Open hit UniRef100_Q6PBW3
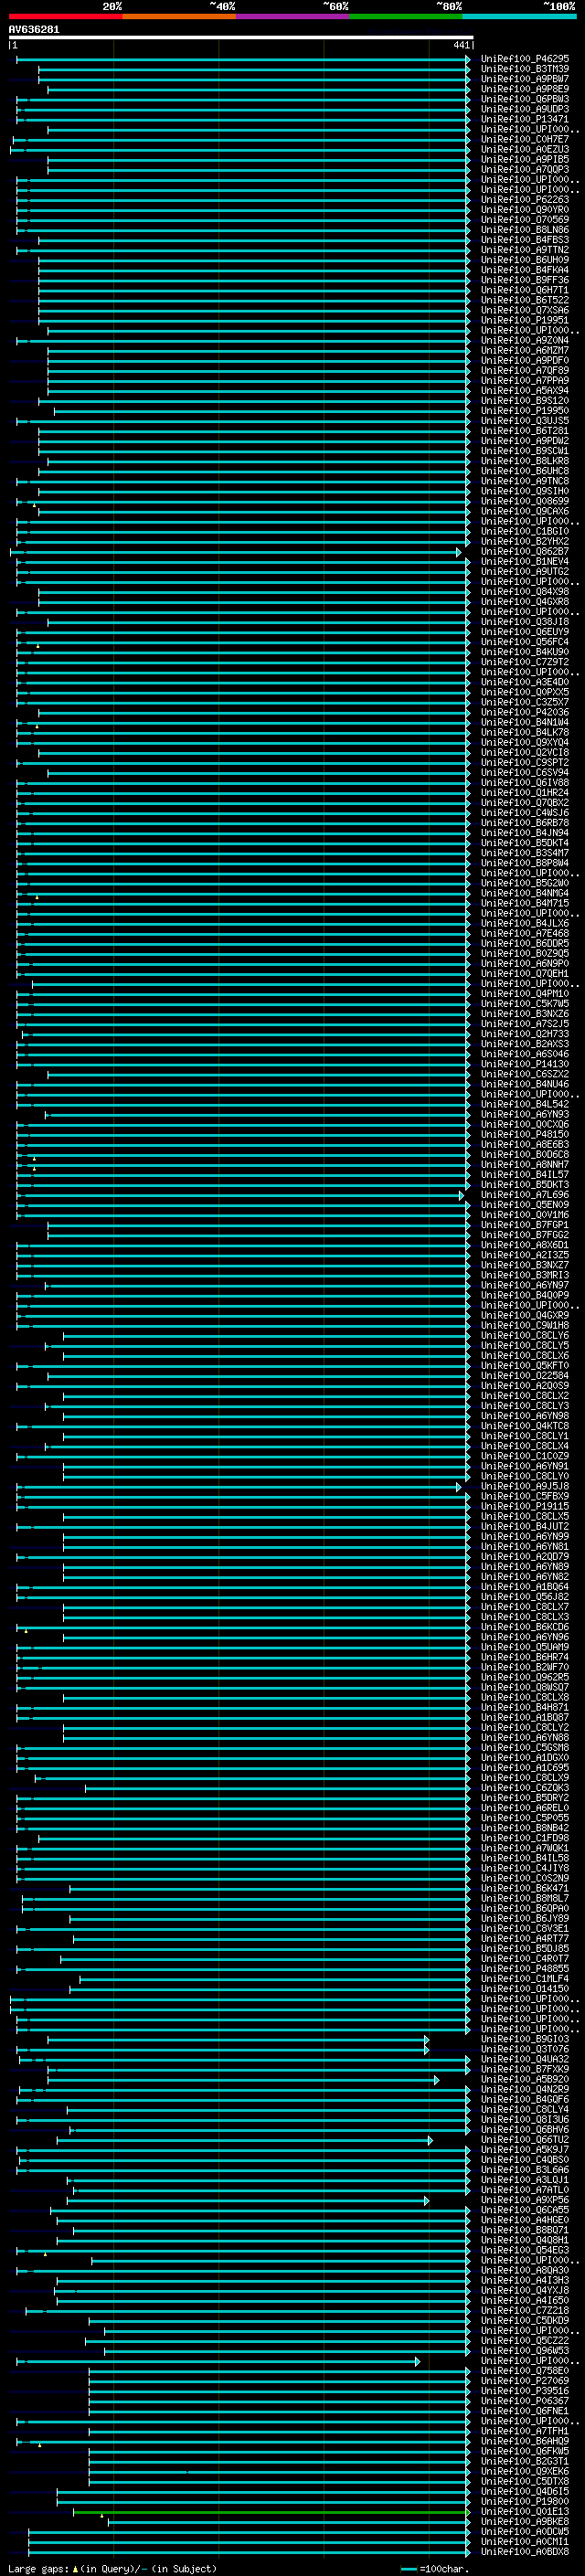The height and width of the screenshot is (2576, 585). point(525,99)
